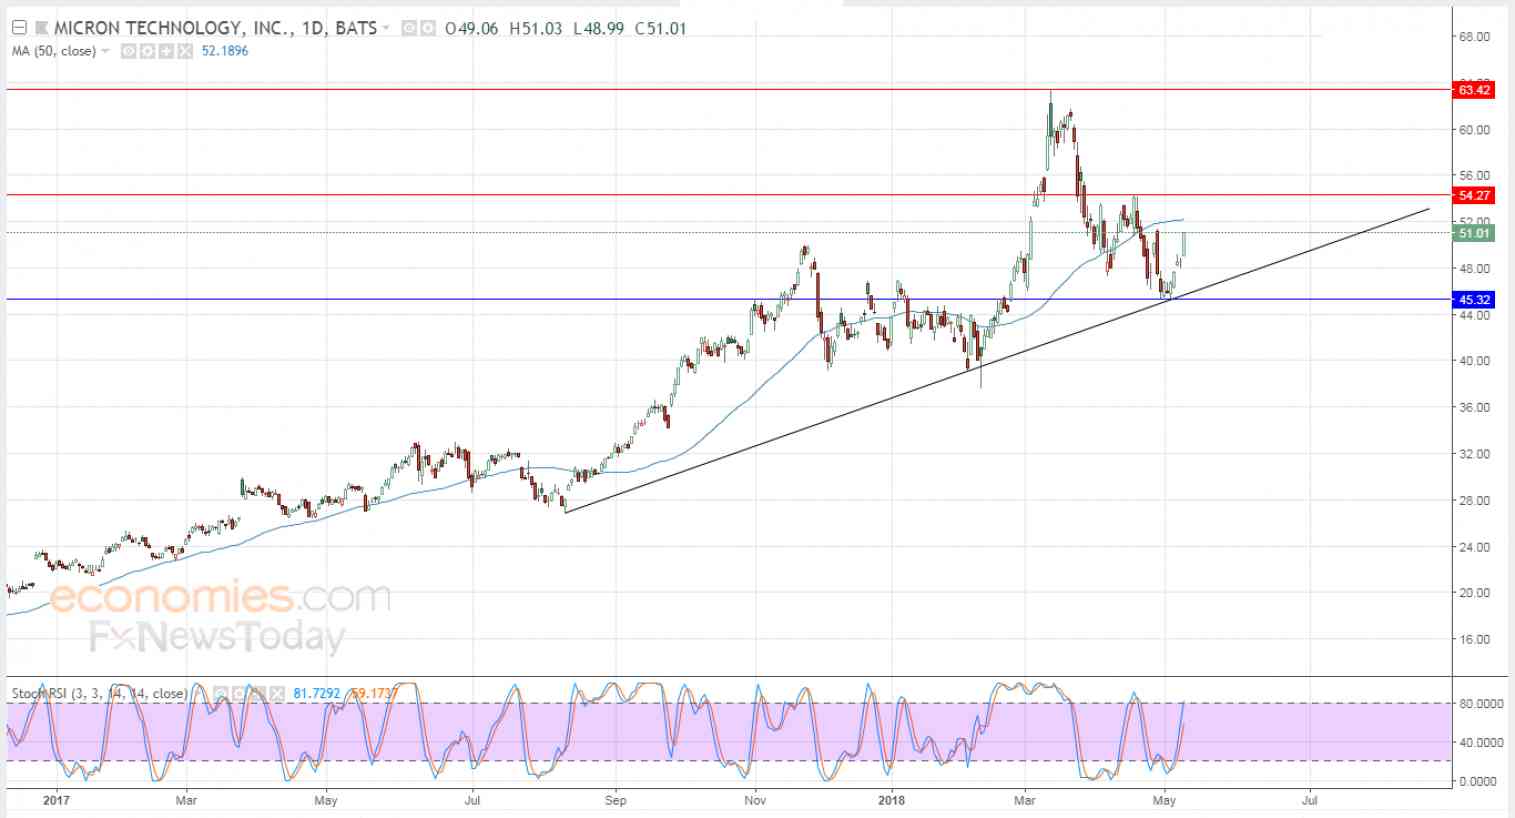
Task: Open settings gear for Micron symbol
Action: [x=427, y=28]
